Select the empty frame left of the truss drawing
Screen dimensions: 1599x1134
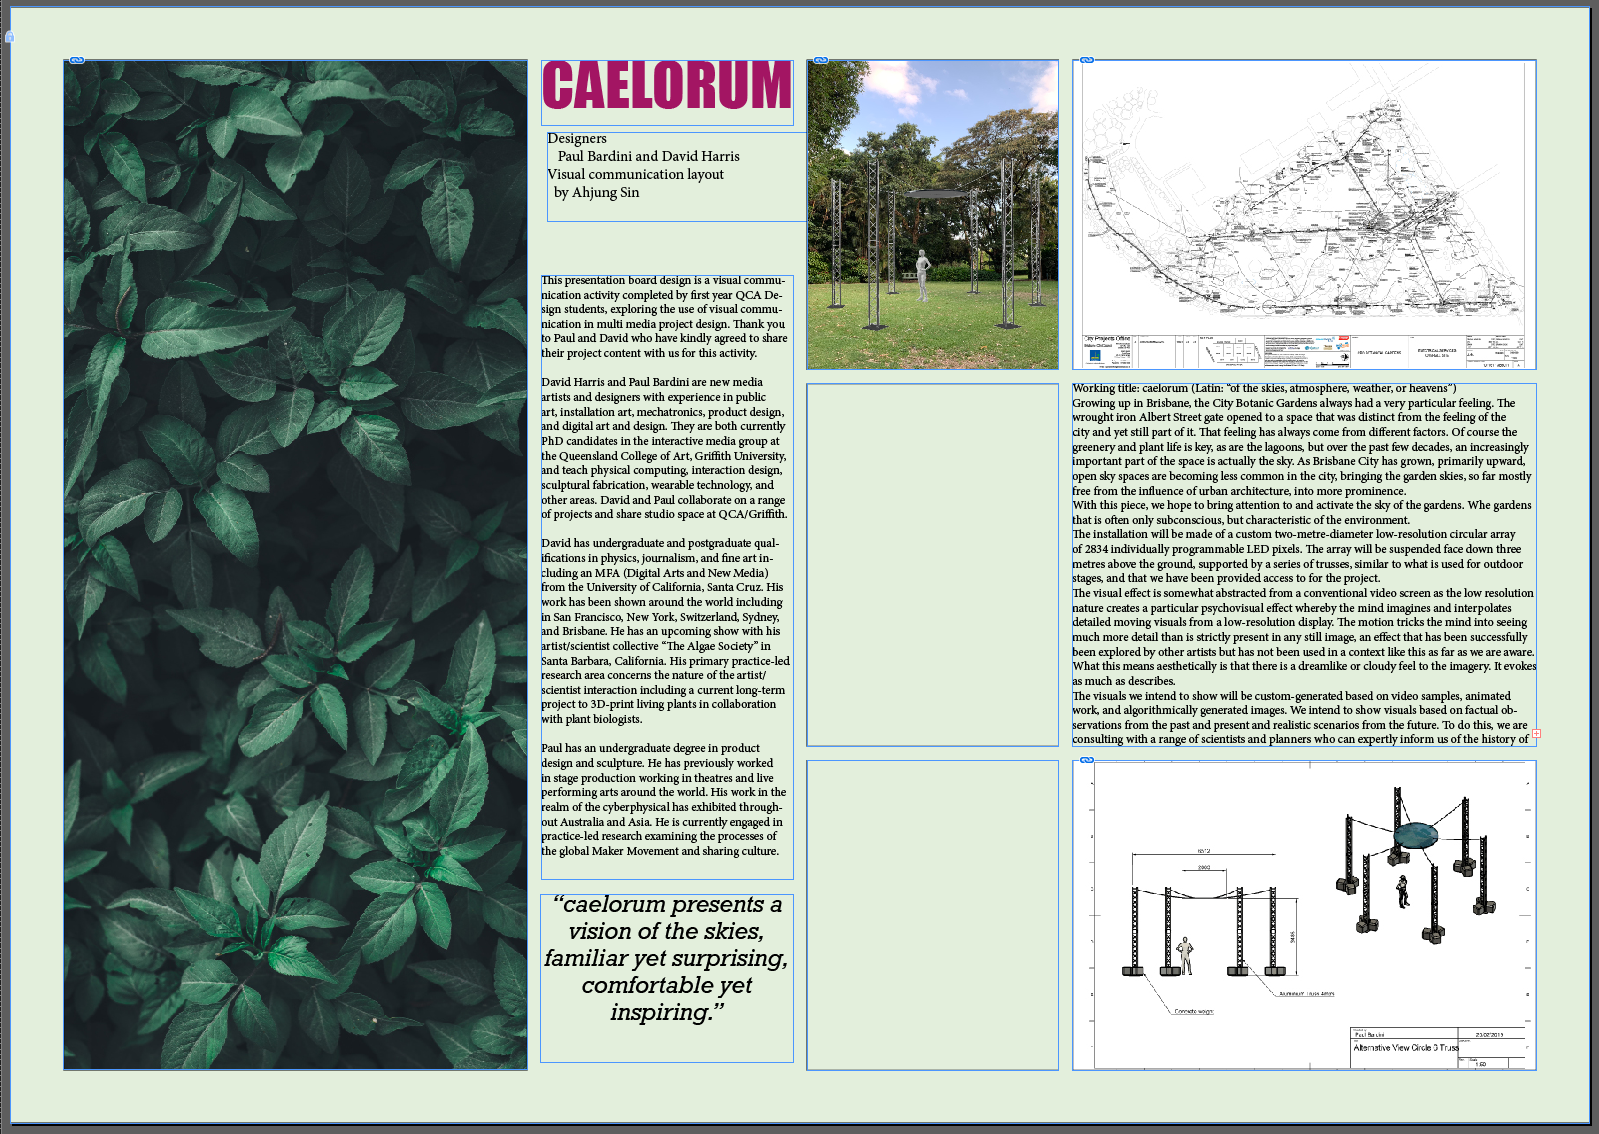tap(932, 915)
